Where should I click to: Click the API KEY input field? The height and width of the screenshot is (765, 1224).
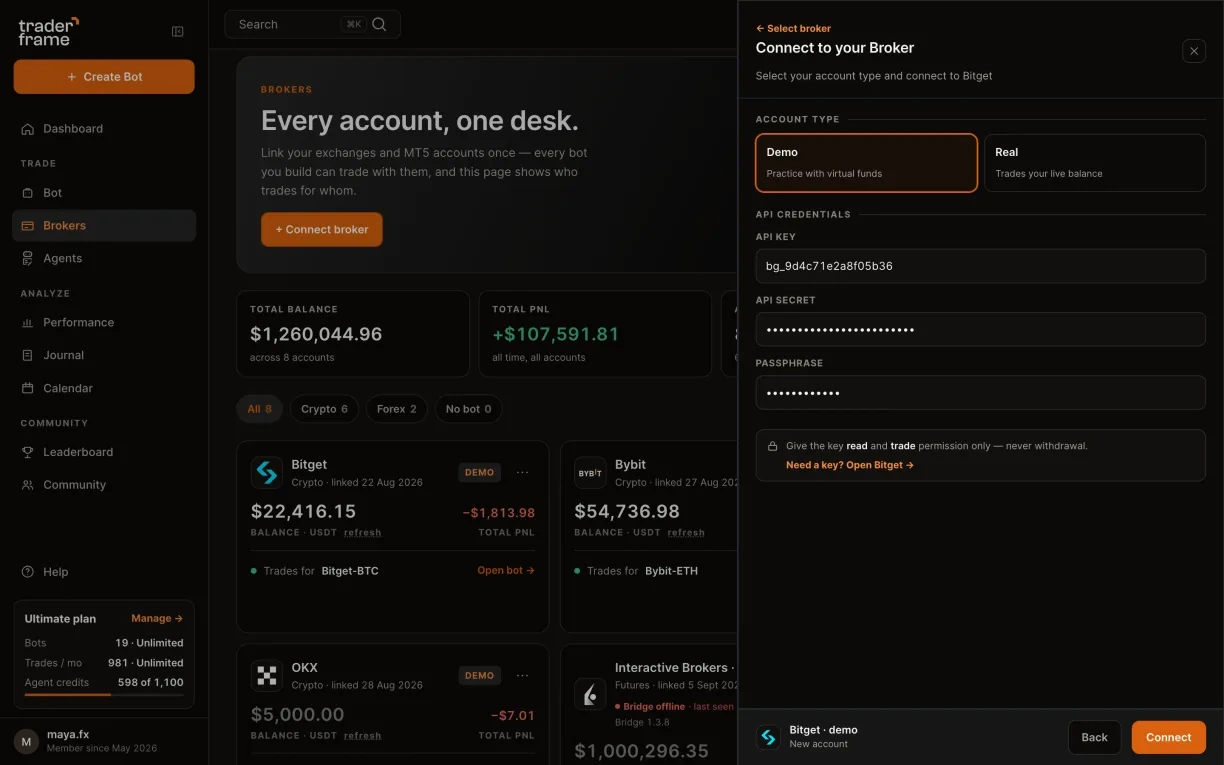pos(981,266)
